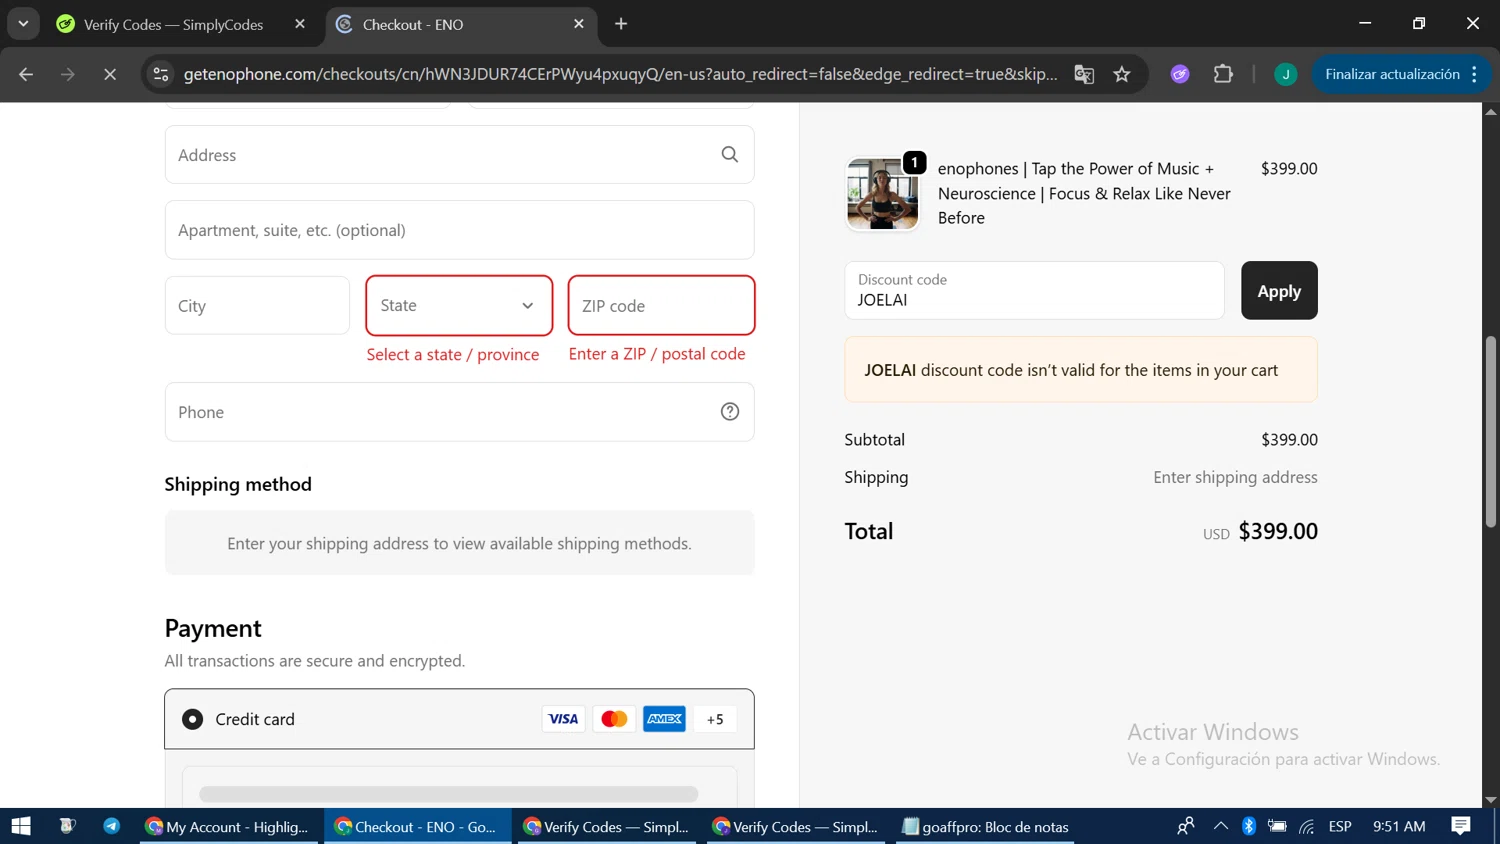Close the Verify Codes tab
1500x844 pixels.
[x=300, y=24]
